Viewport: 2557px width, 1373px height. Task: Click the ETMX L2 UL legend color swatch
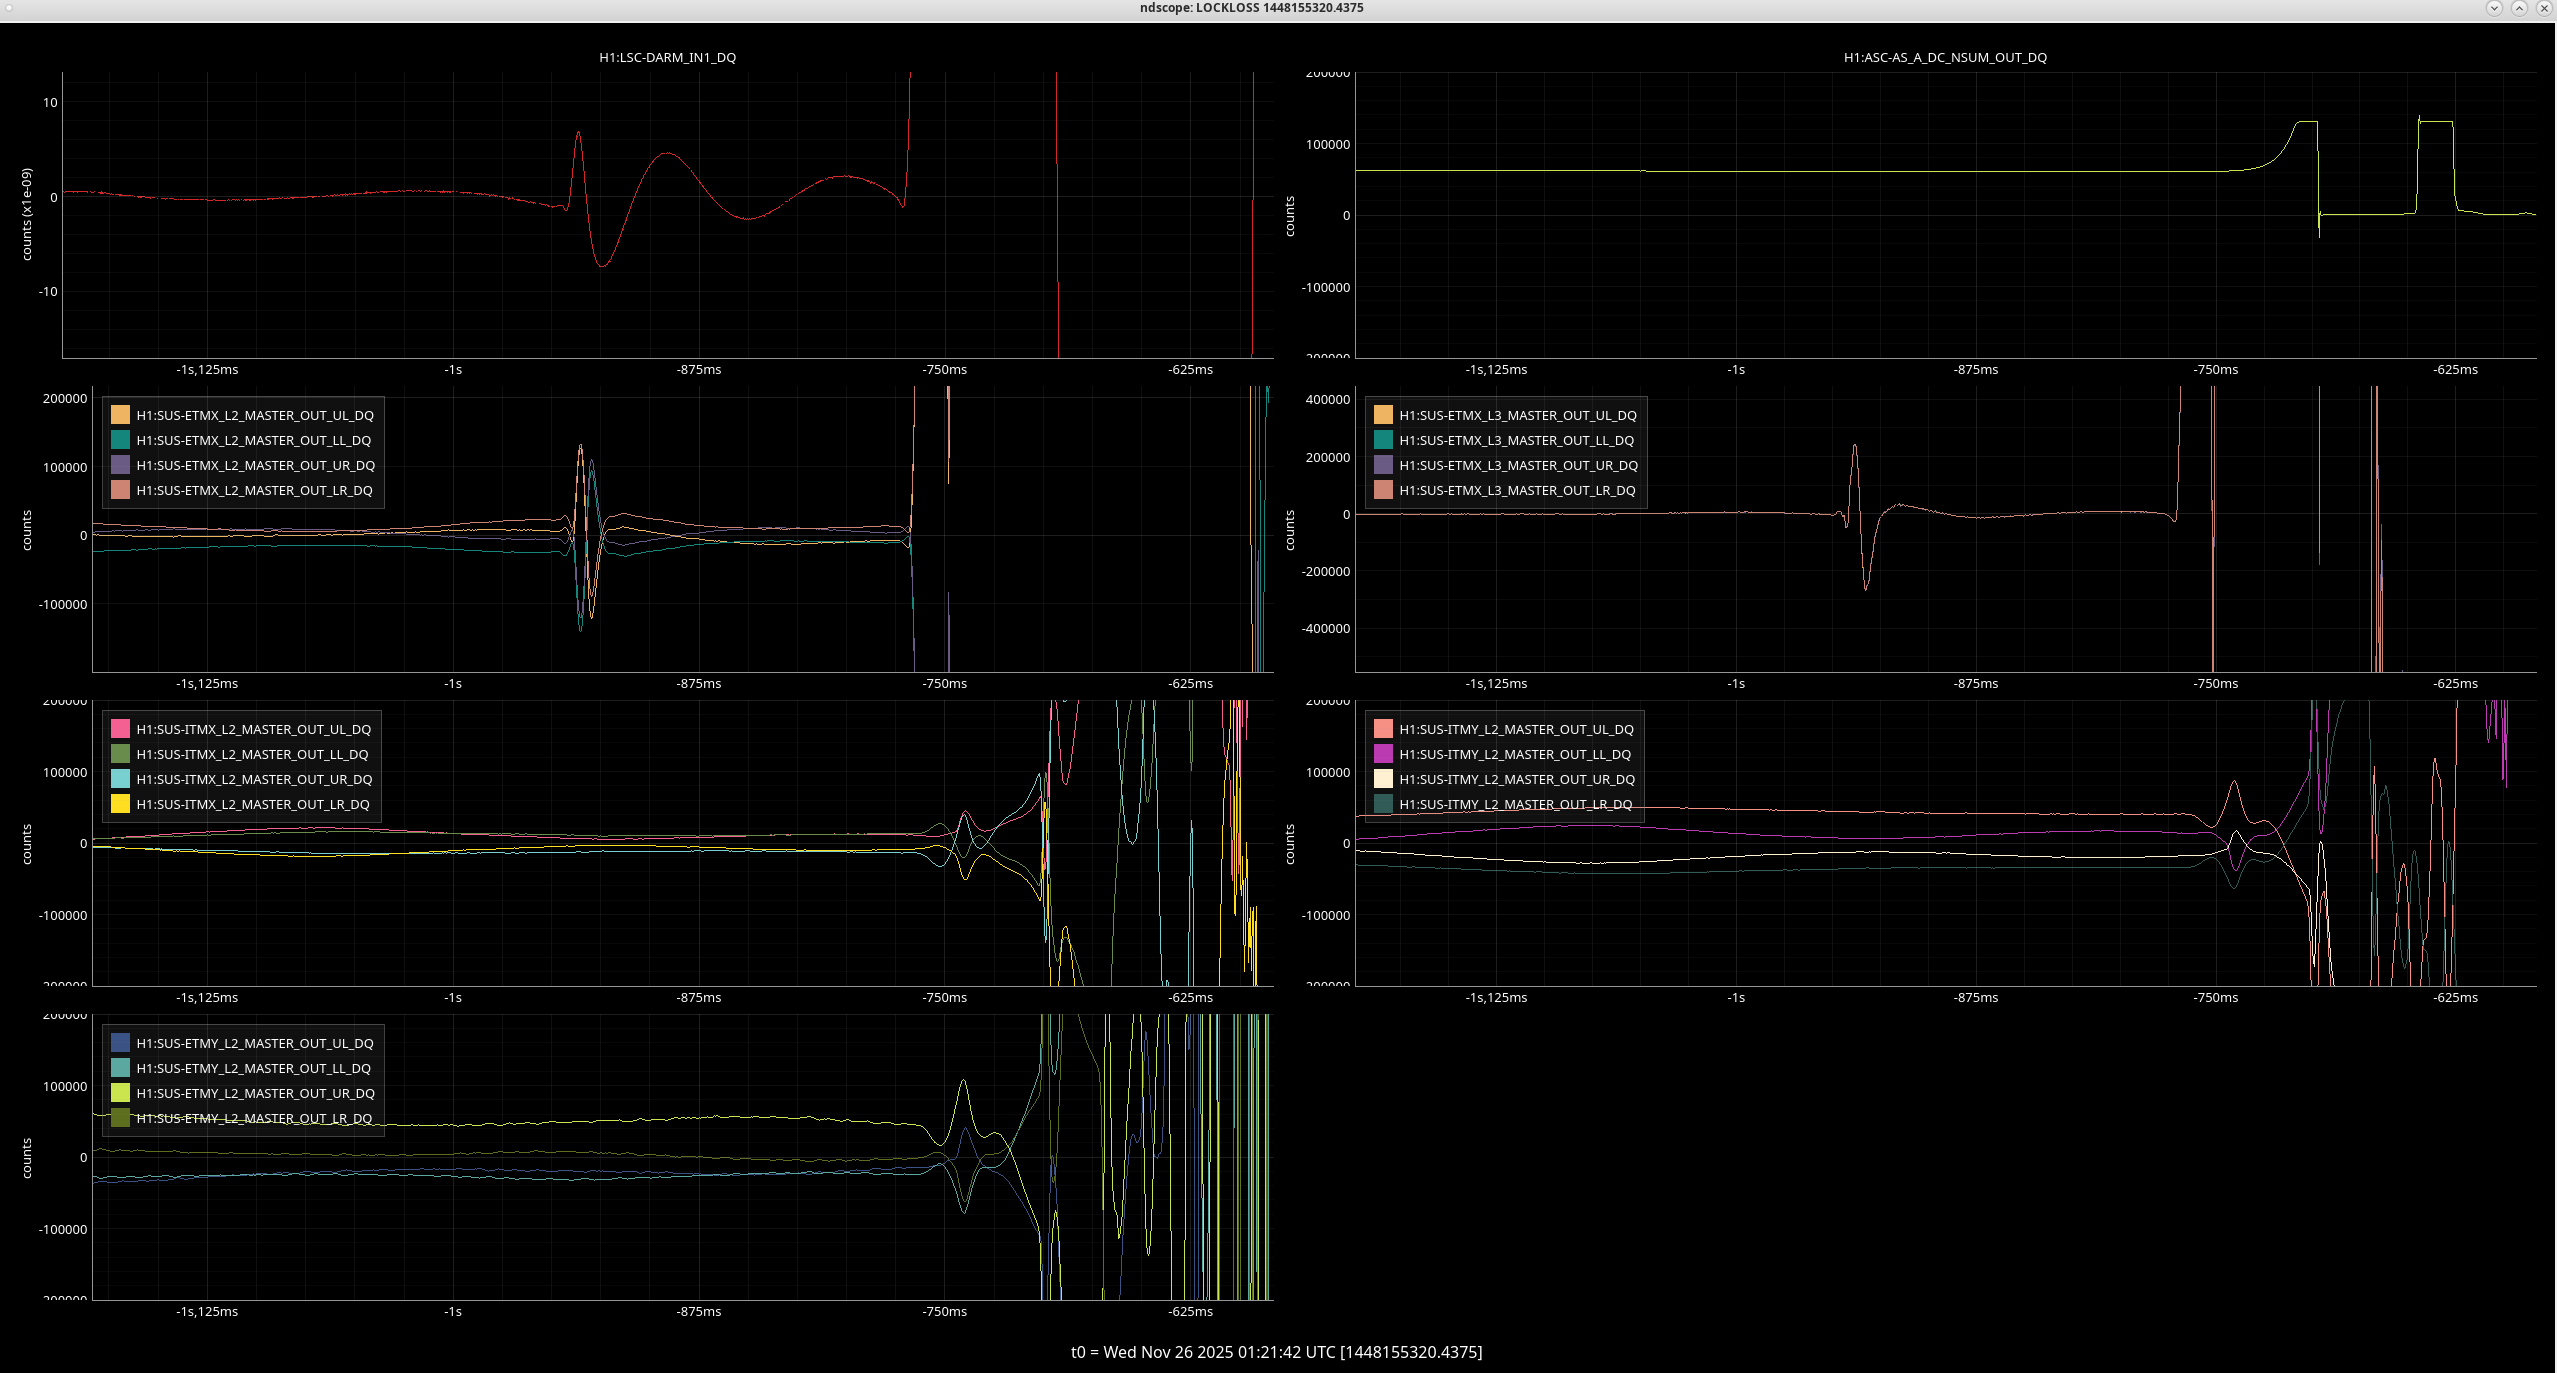point(120,415)
